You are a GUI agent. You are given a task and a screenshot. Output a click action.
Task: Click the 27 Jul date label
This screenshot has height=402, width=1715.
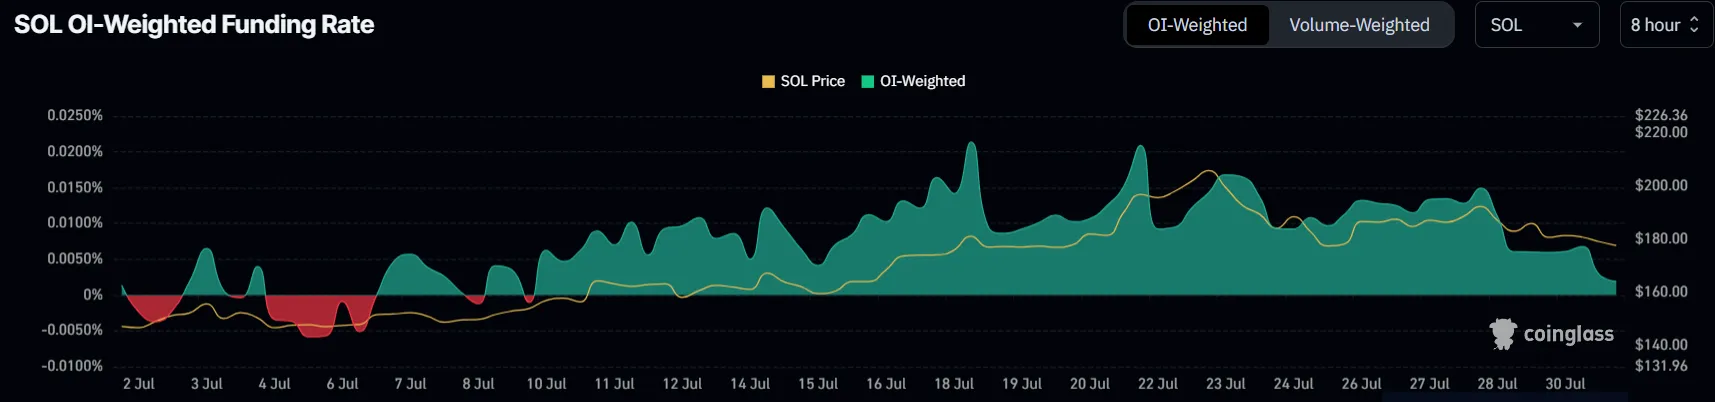(1429, 384)
